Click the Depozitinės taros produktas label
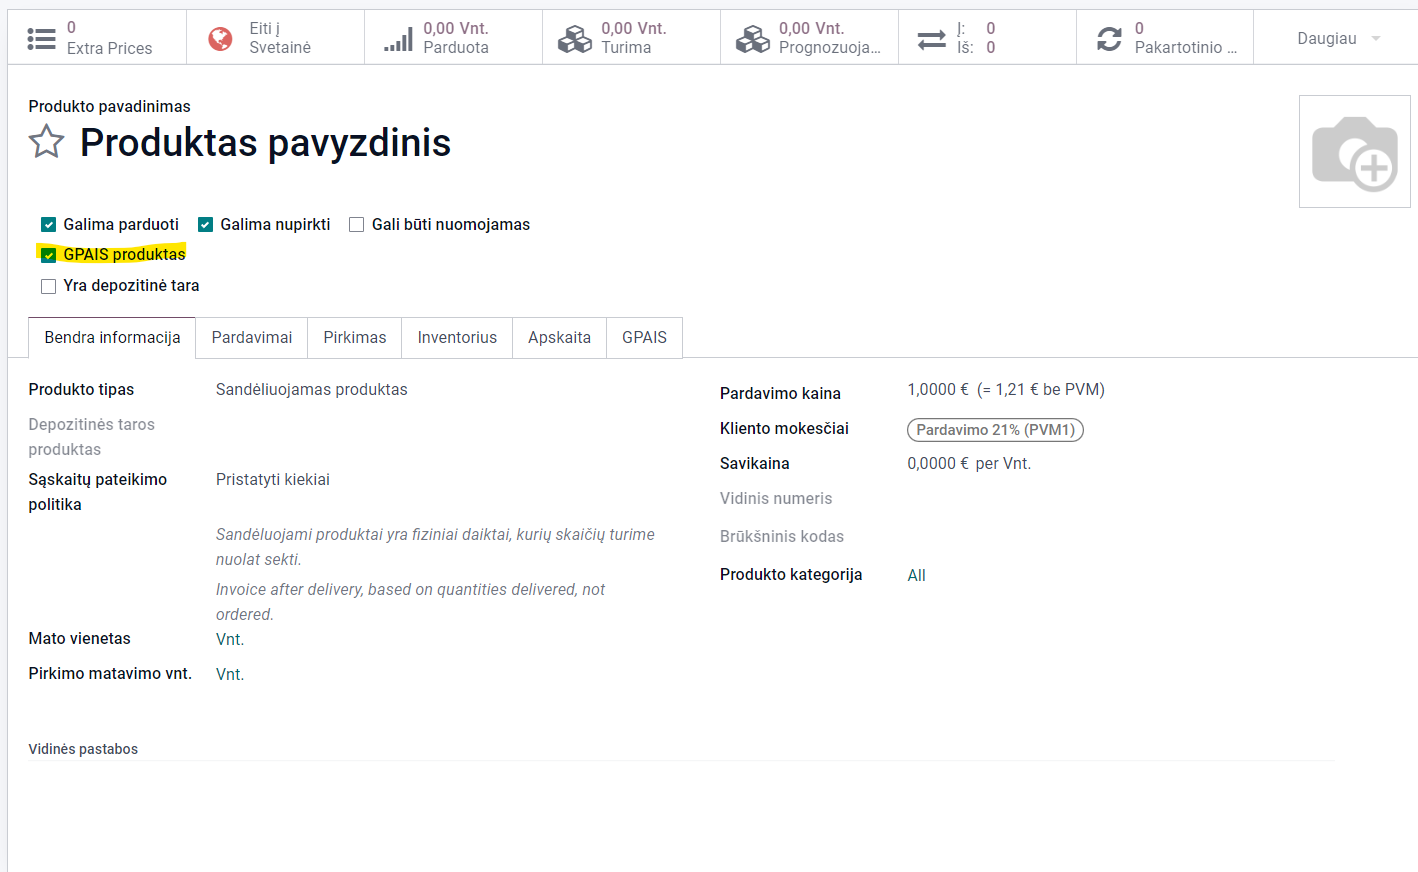 [x=92, y=437]
